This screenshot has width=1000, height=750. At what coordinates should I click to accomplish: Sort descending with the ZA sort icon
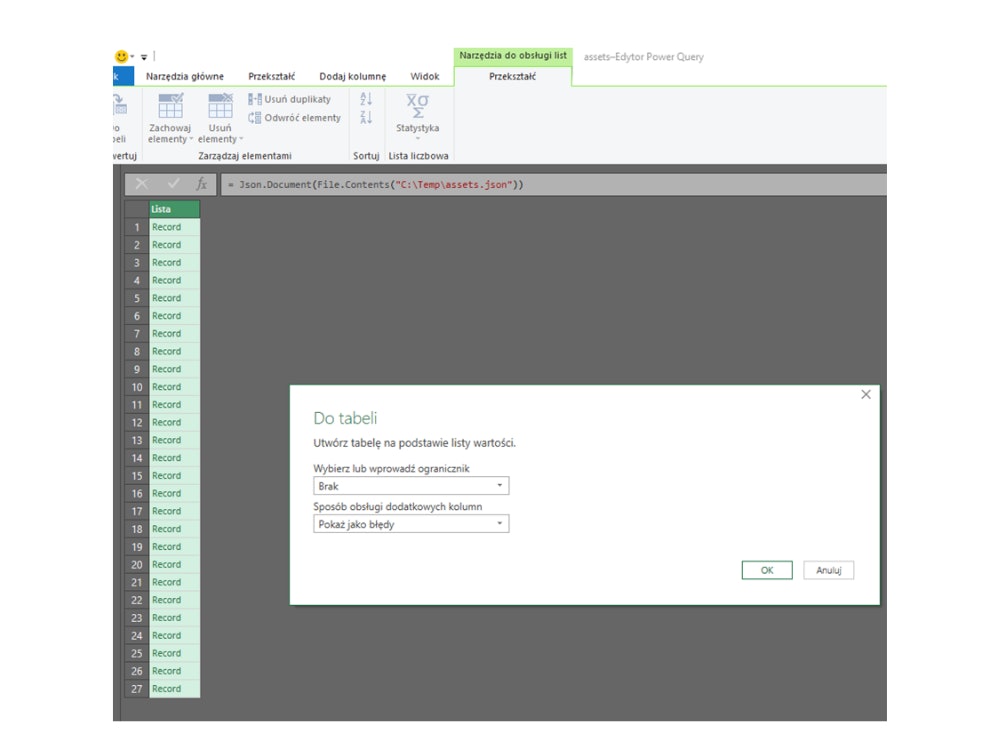pyautogui.click(x=365, y=117)
